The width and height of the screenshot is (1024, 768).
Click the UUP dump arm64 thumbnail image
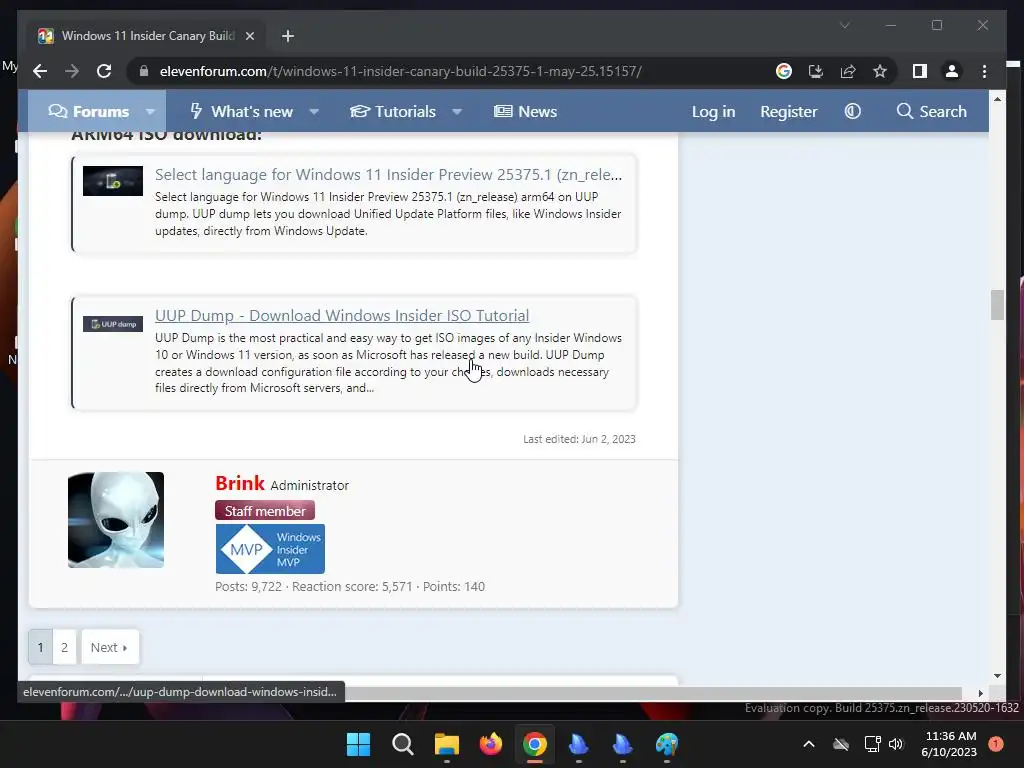(x=112, y=181)
